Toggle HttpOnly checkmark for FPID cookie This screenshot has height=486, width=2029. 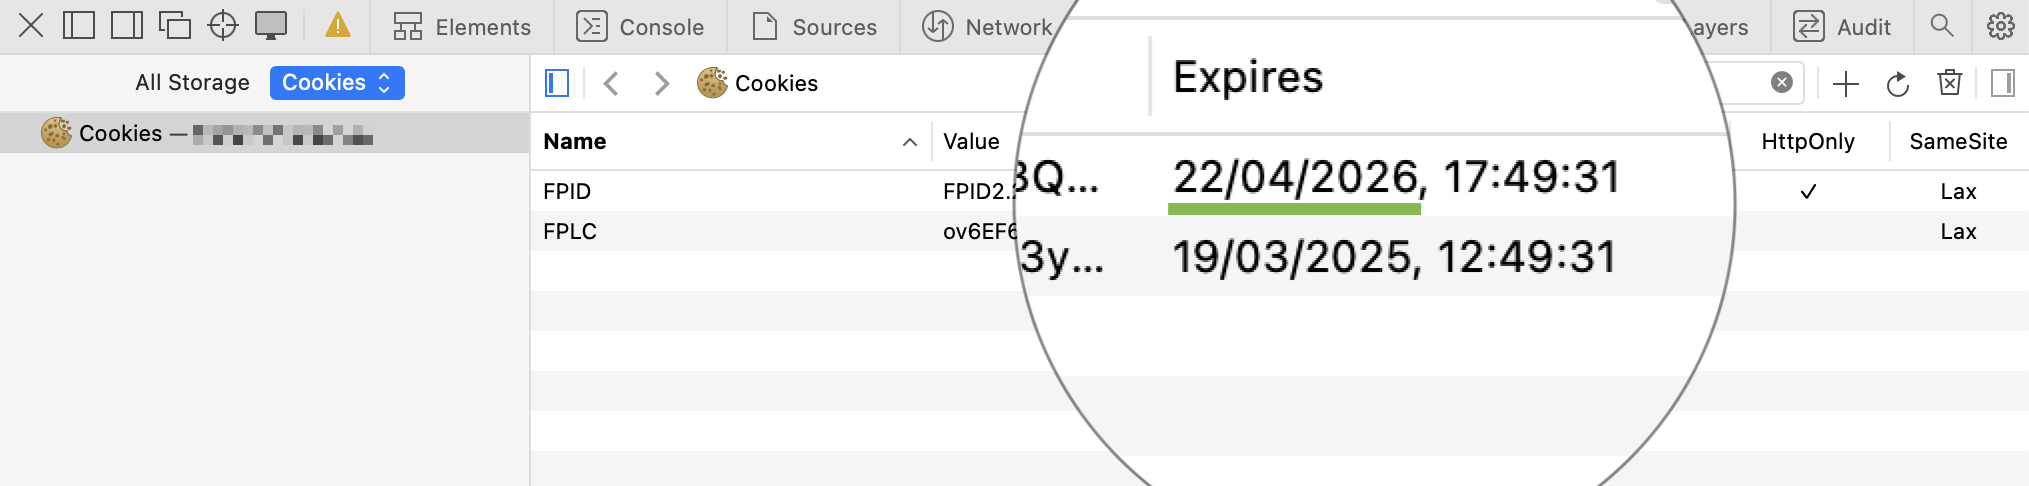tap(1808, 192)
